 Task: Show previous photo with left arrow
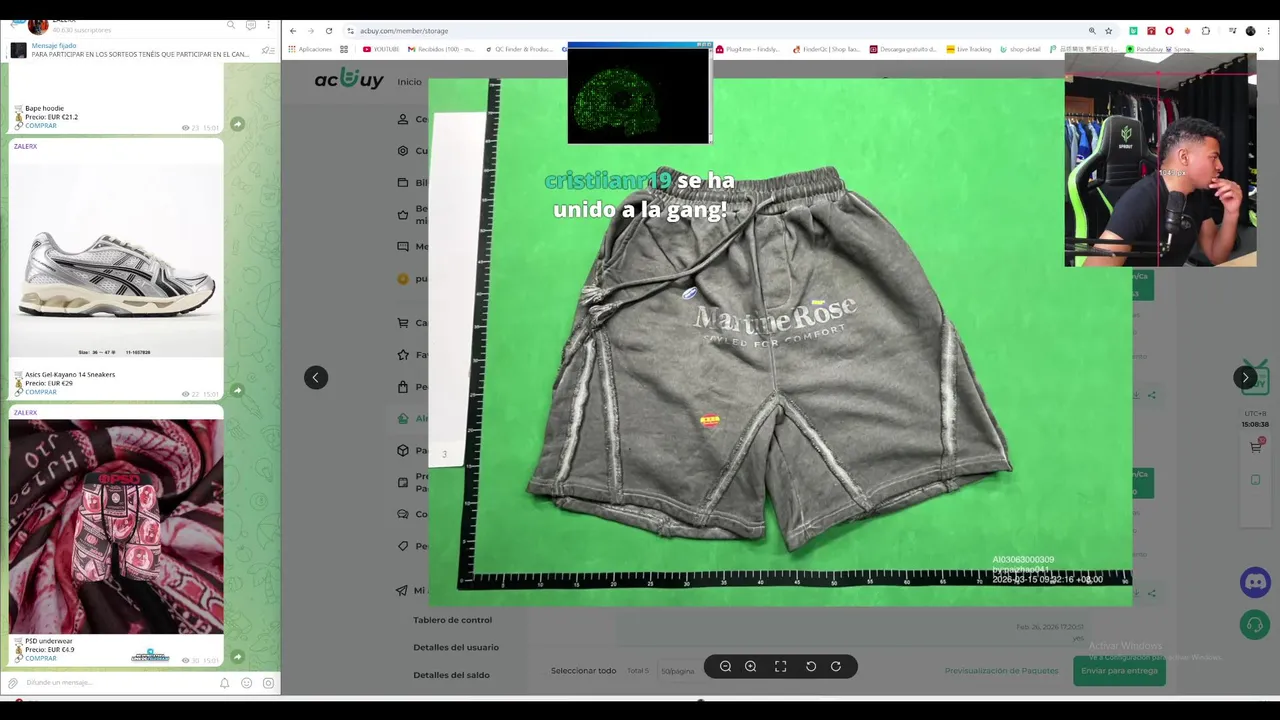tap(316, 377)
